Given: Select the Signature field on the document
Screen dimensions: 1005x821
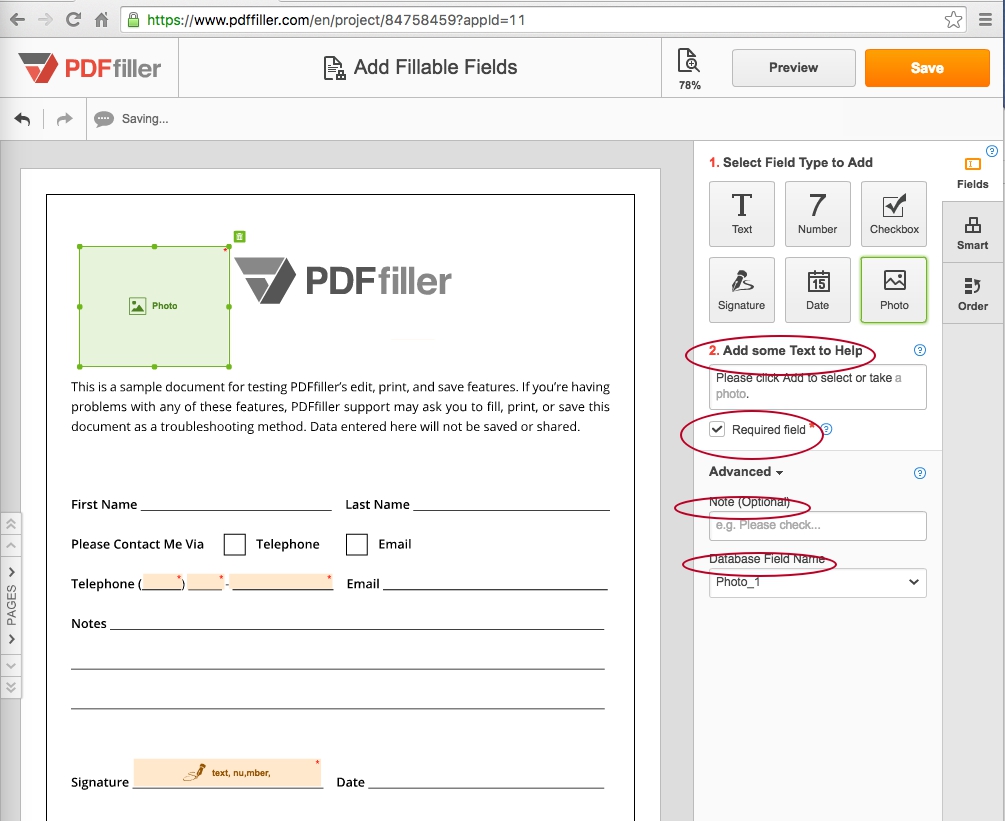Looking at the screenshot, I should (228, 773).
